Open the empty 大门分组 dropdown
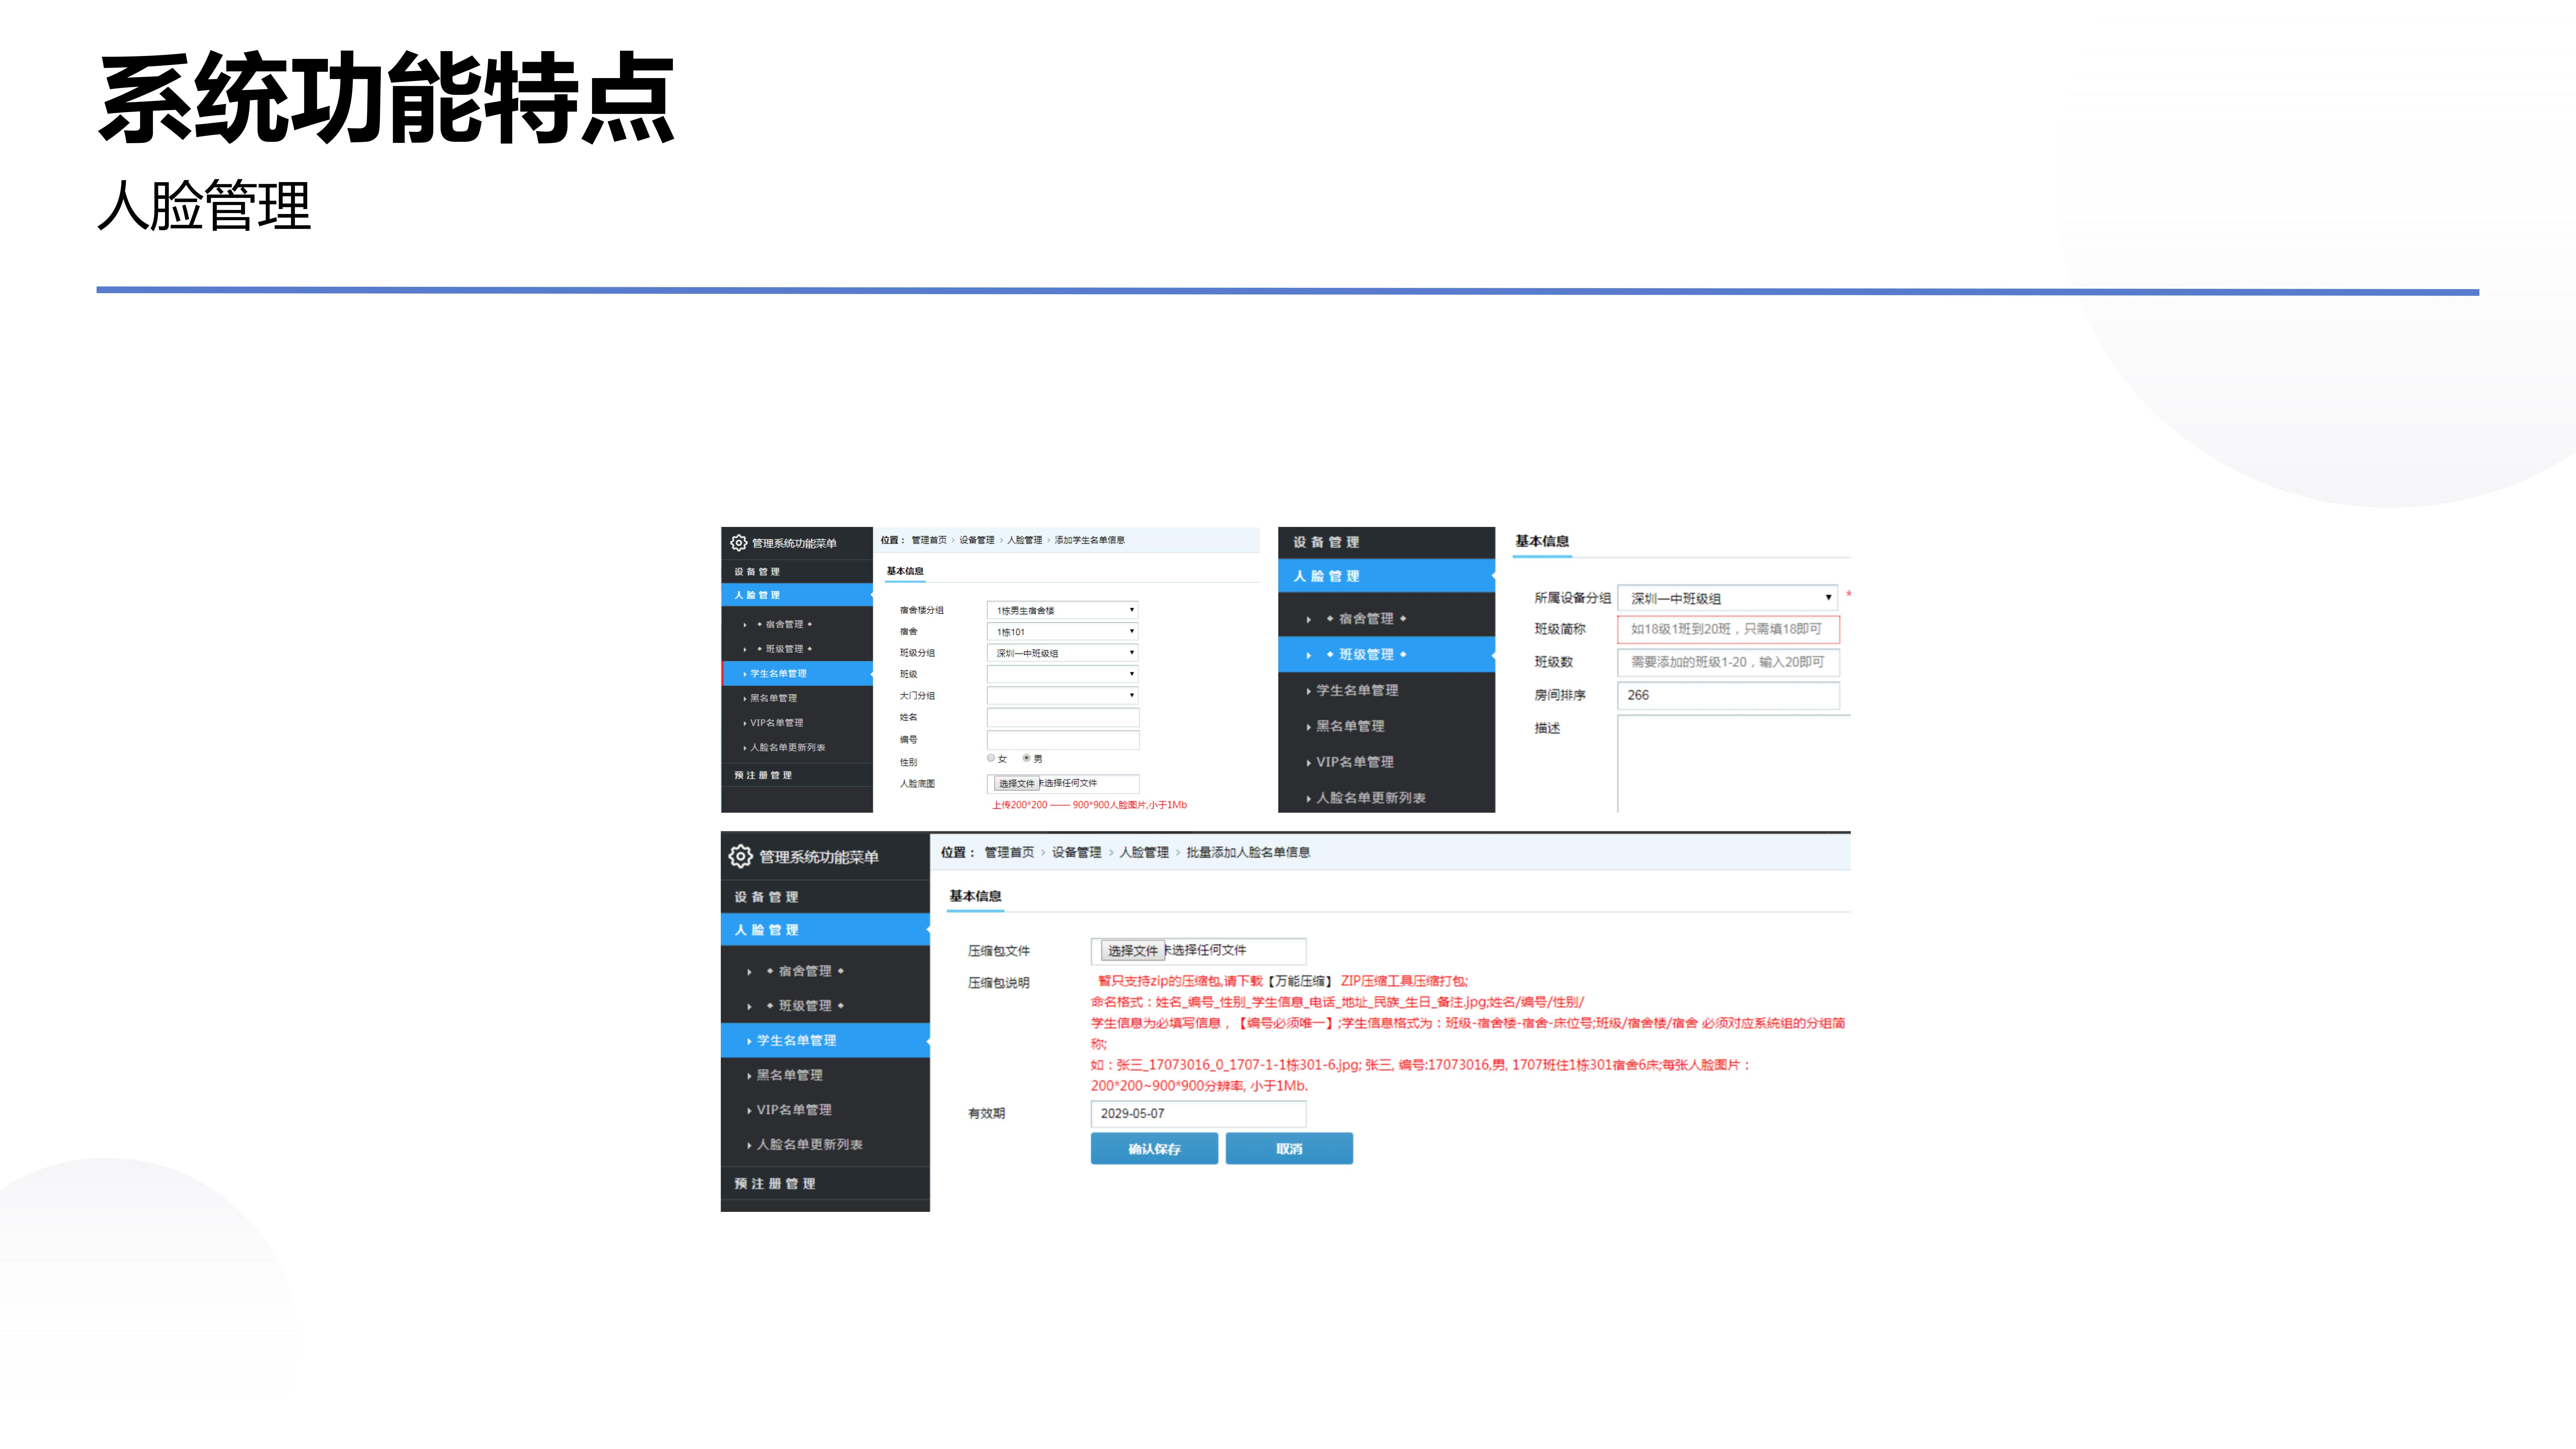Screen dimensions: 2576x1449 1062,695
